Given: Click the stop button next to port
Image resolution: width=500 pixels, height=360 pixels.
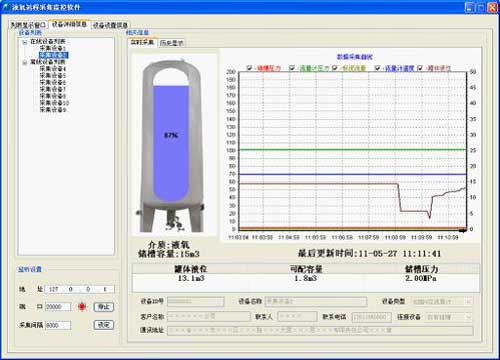Looking at the screenshot, I should coord(104,307).
